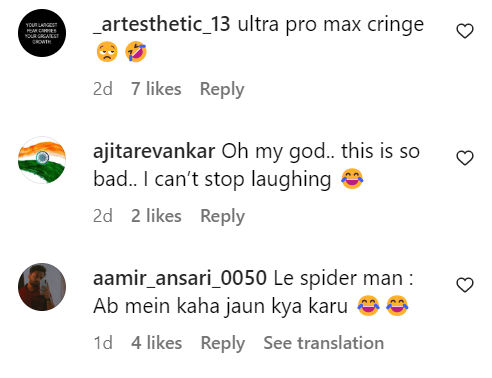Reply to the ultra pro max cringe comment
The image size is (492, 378).
[x=222, y=89]
